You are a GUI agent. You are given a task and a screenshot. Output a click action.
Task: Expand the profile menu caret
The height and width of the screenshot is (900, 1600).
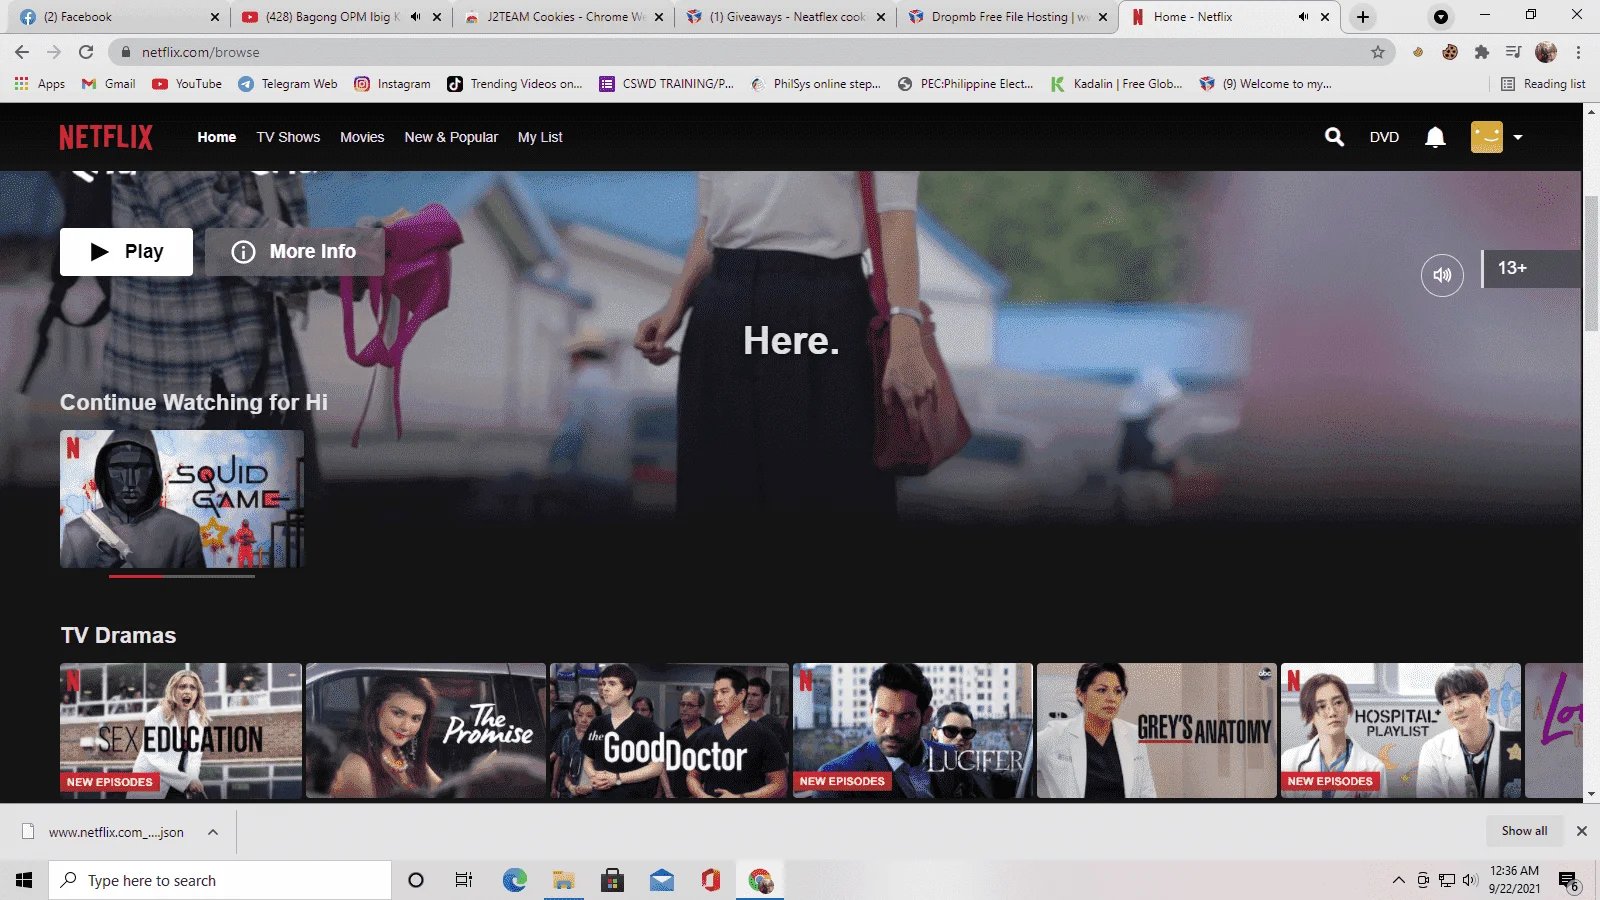[1518, 138]
